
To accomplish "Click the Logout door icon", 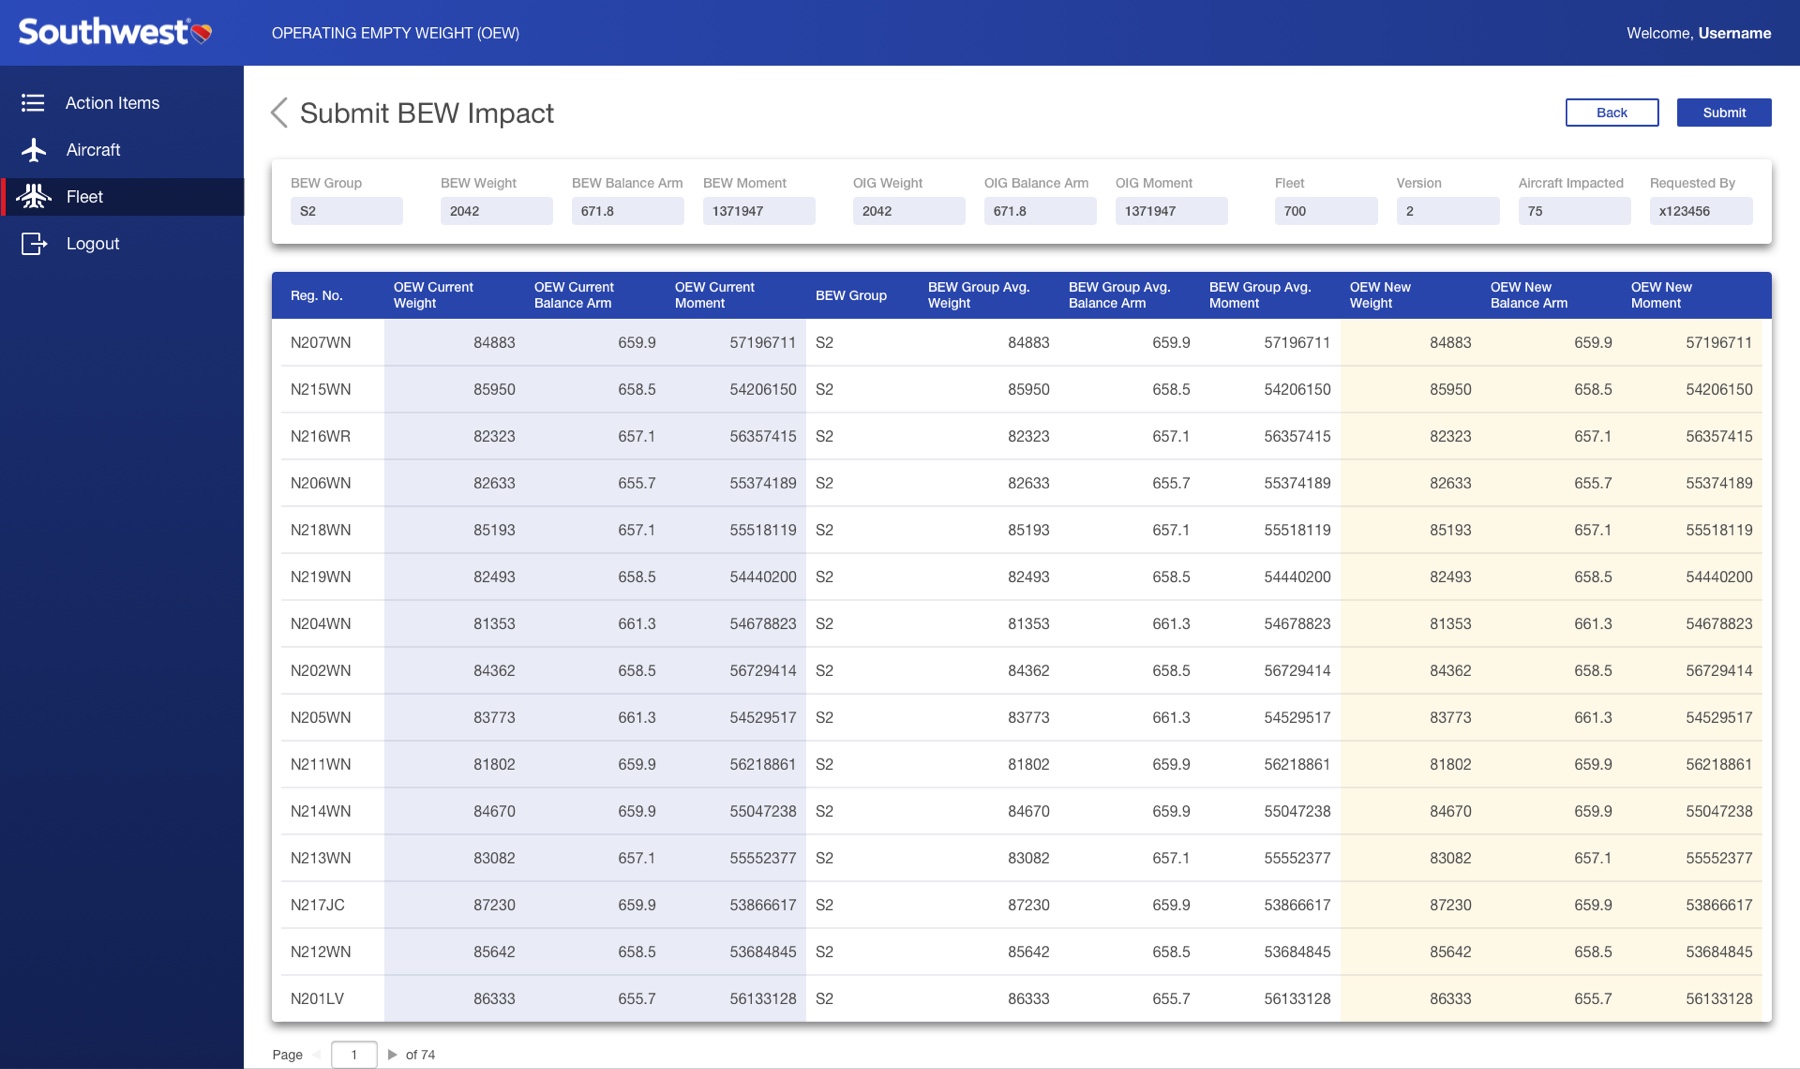I will click(x=34, y=244).
